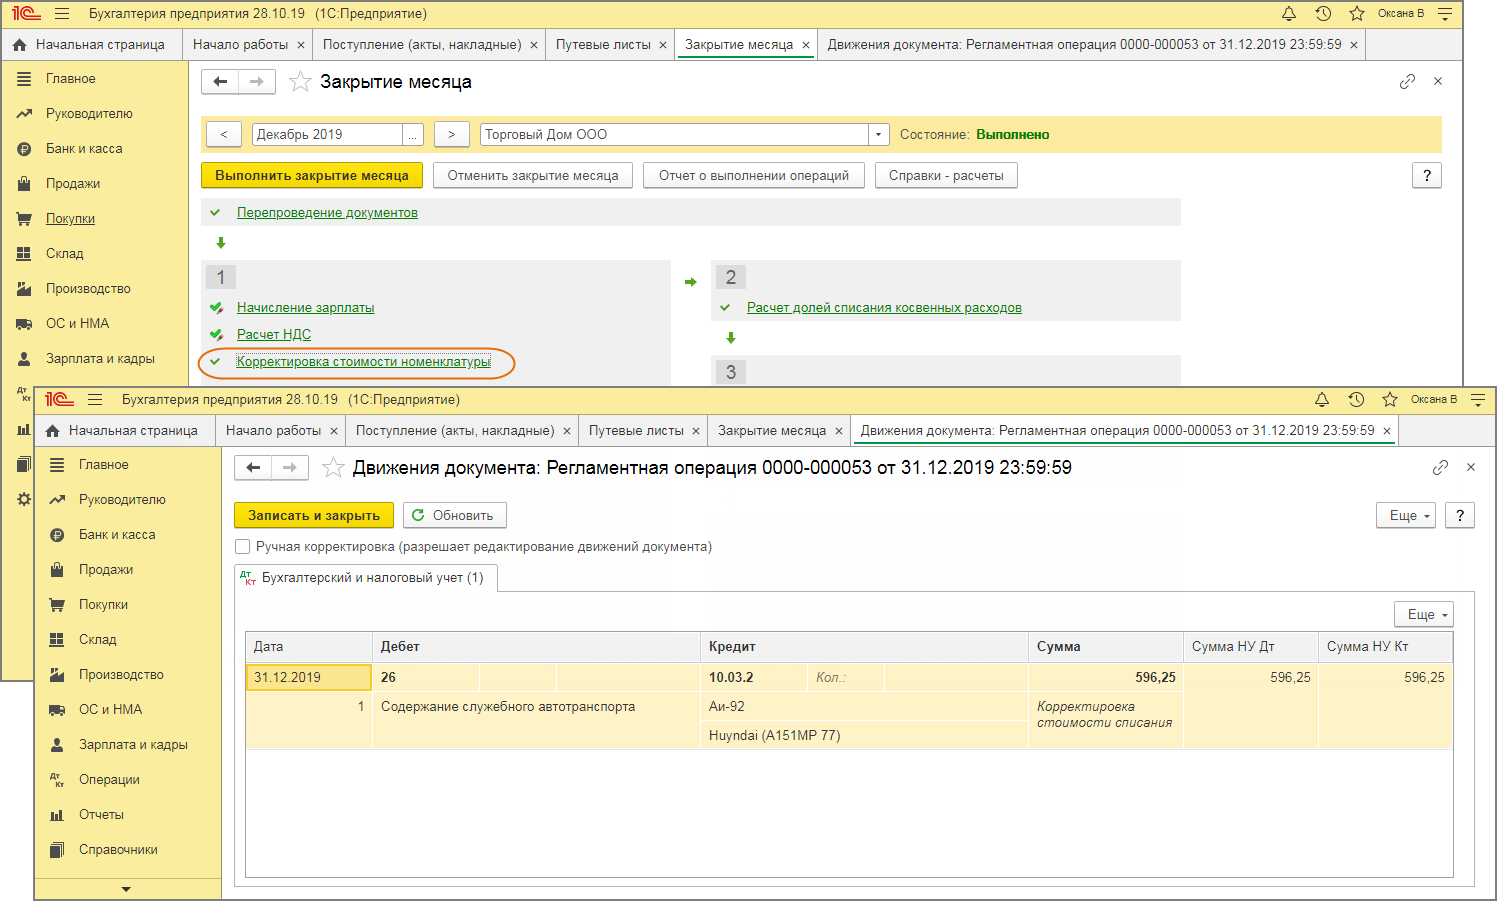Open Перепроведение документов link

point(327,213)
